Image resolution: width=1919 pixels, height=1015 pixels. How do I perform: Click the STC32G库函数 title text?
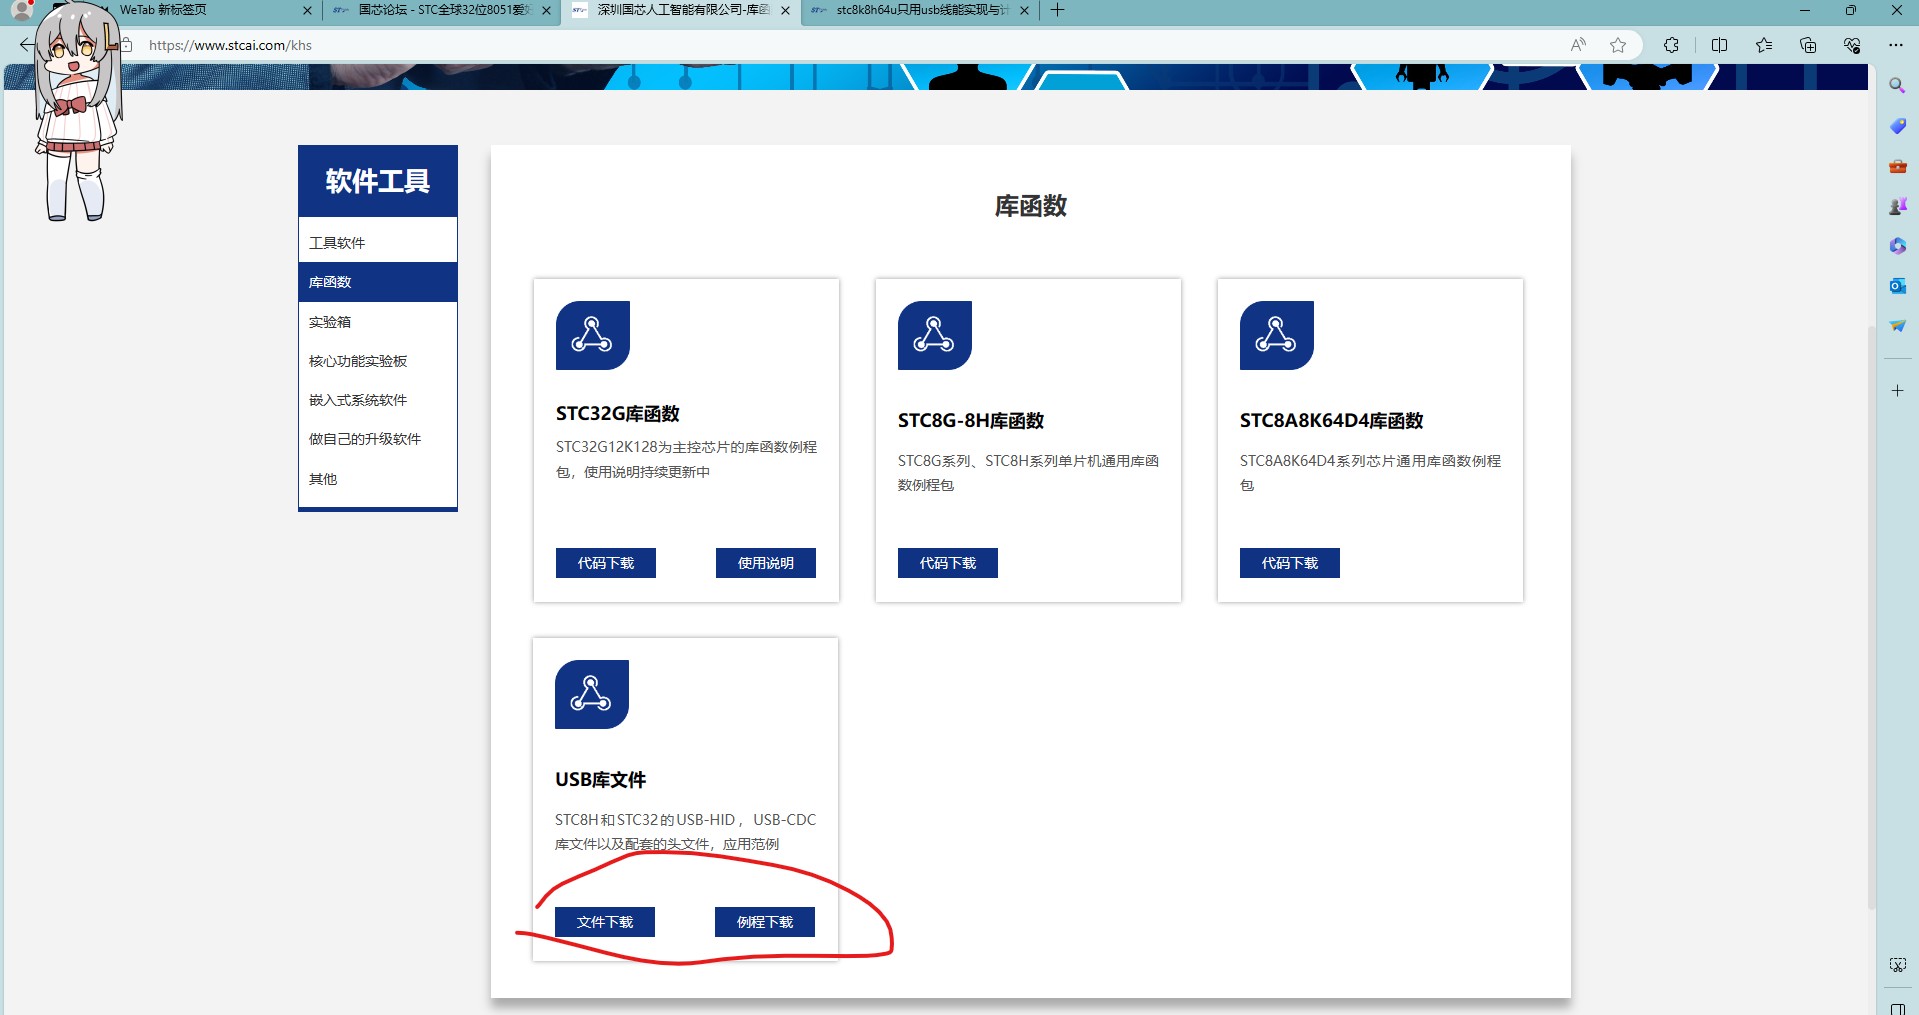[618, 414]
